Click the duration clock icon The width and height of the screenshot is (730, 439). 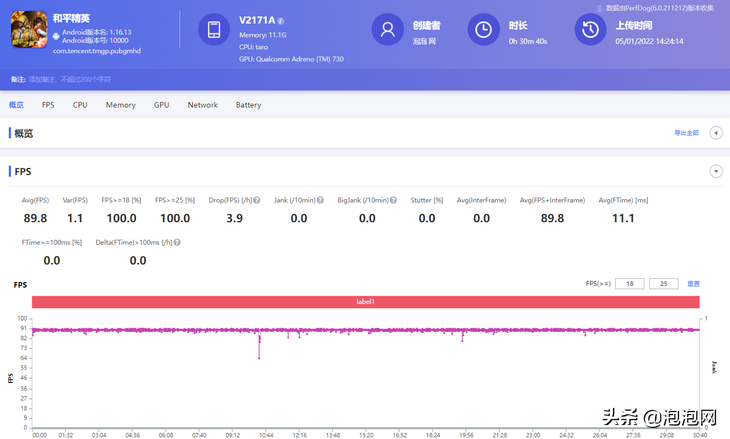pos(483,30)
